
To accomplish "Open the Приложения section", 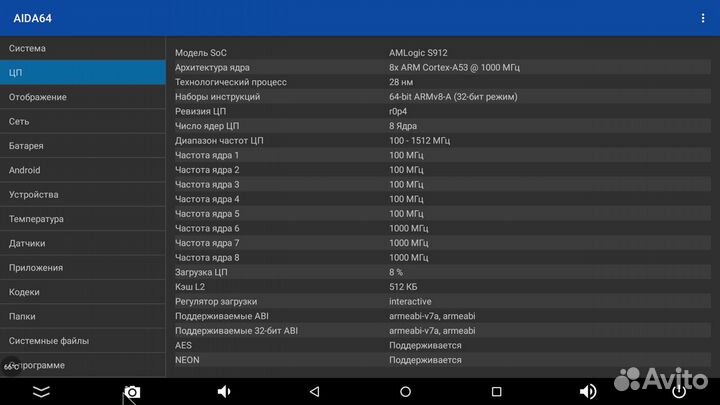I will 83,267.
